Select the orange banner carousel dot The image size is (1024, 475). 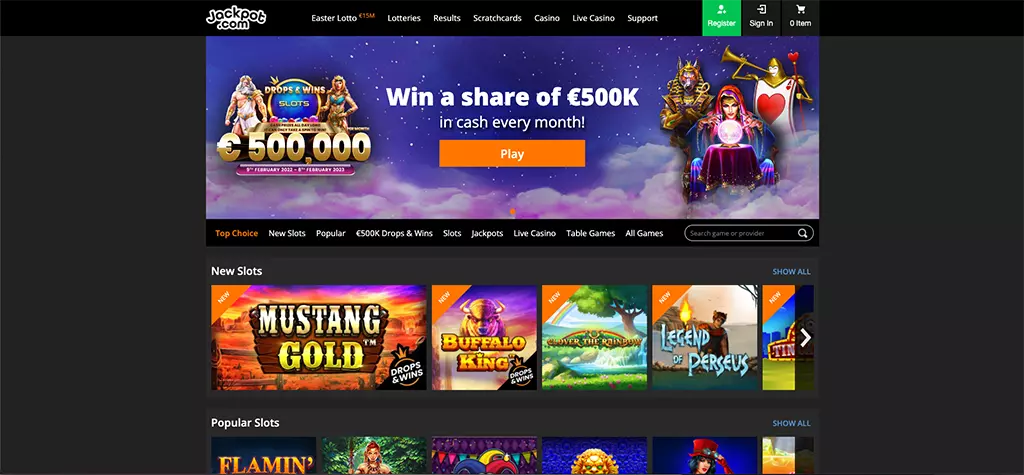coord(512,211)
